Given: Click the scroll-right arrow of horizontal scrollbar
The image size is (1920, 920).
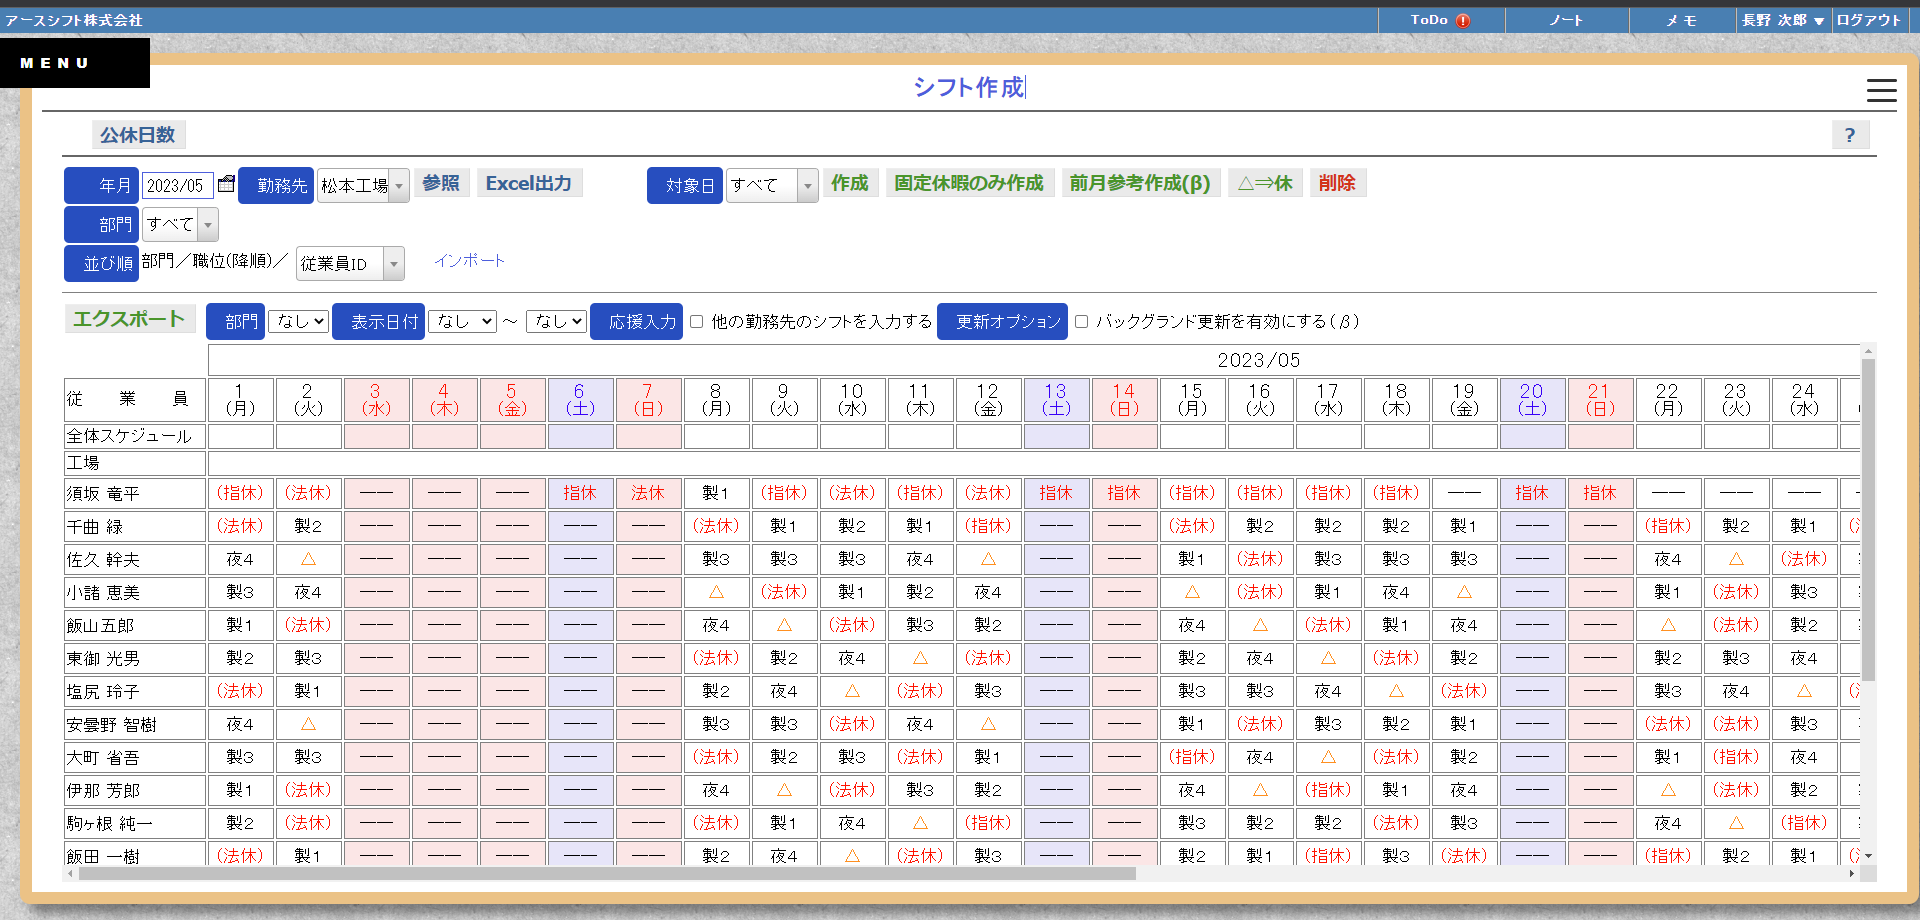Looking at the screenshot, I should (1852, 873).
